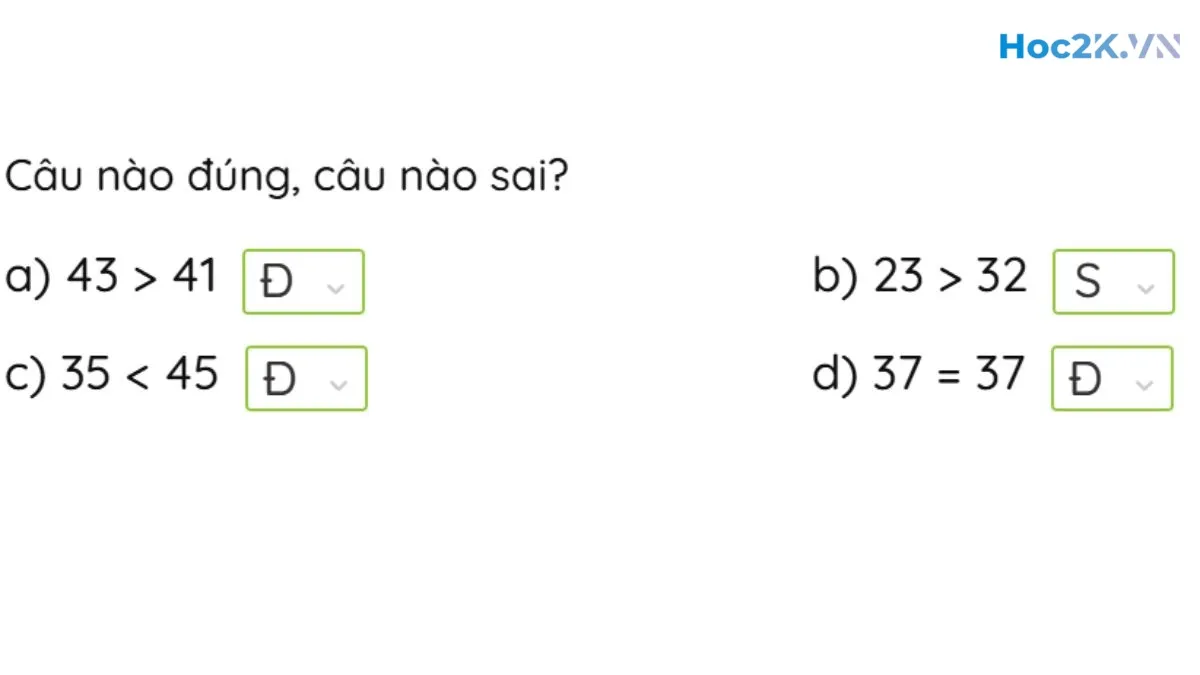Click the chevron arrow beside 37 = 37
This screenshot has height=675, width=1200.
(x=1145, y=383)
